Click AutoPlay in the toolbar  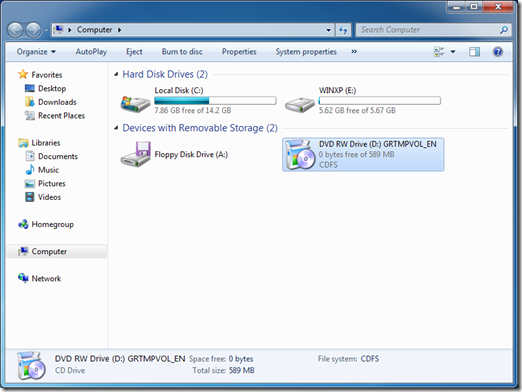pyautogui.click(x=91, y=52)
